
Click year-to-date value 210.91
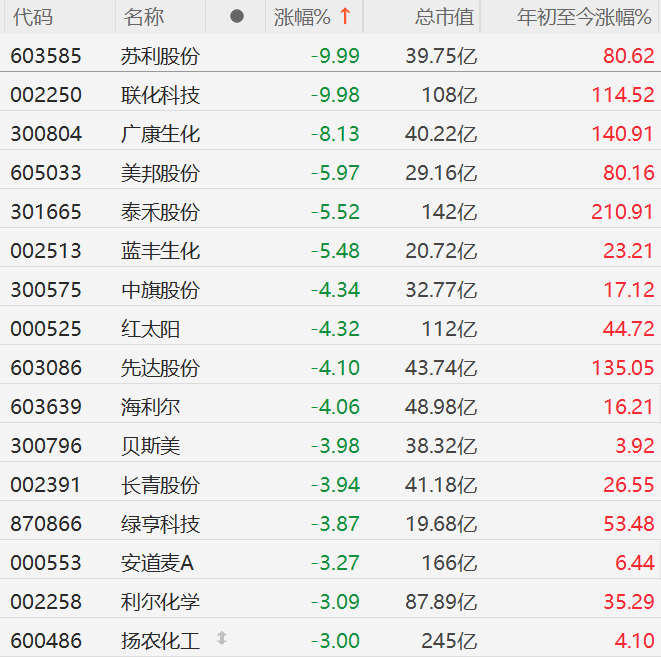coord(623,212)
